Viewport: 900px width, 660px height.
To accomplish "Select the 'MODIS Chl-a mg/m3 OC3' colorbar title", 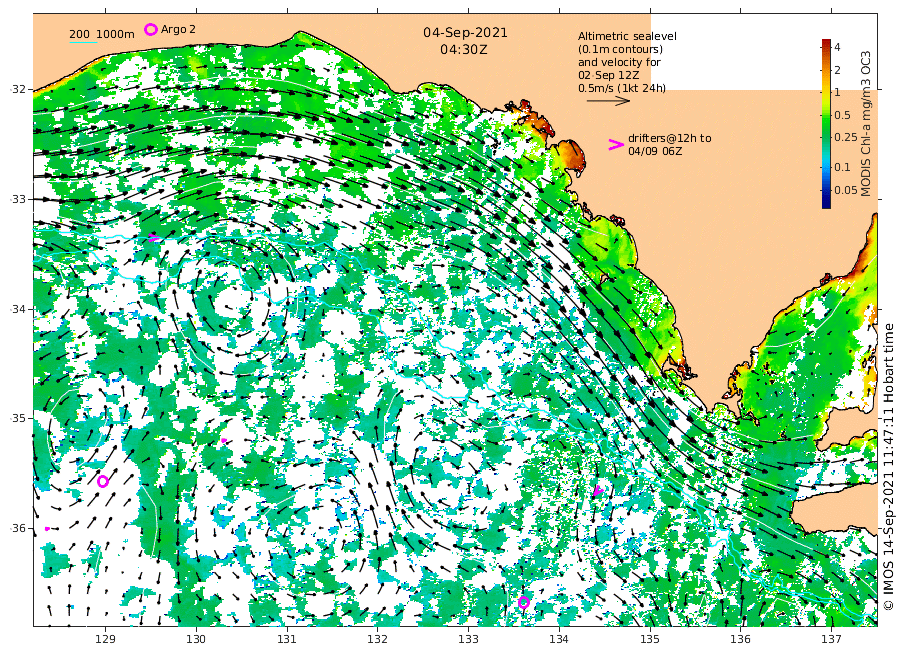I will click(866, 124).
